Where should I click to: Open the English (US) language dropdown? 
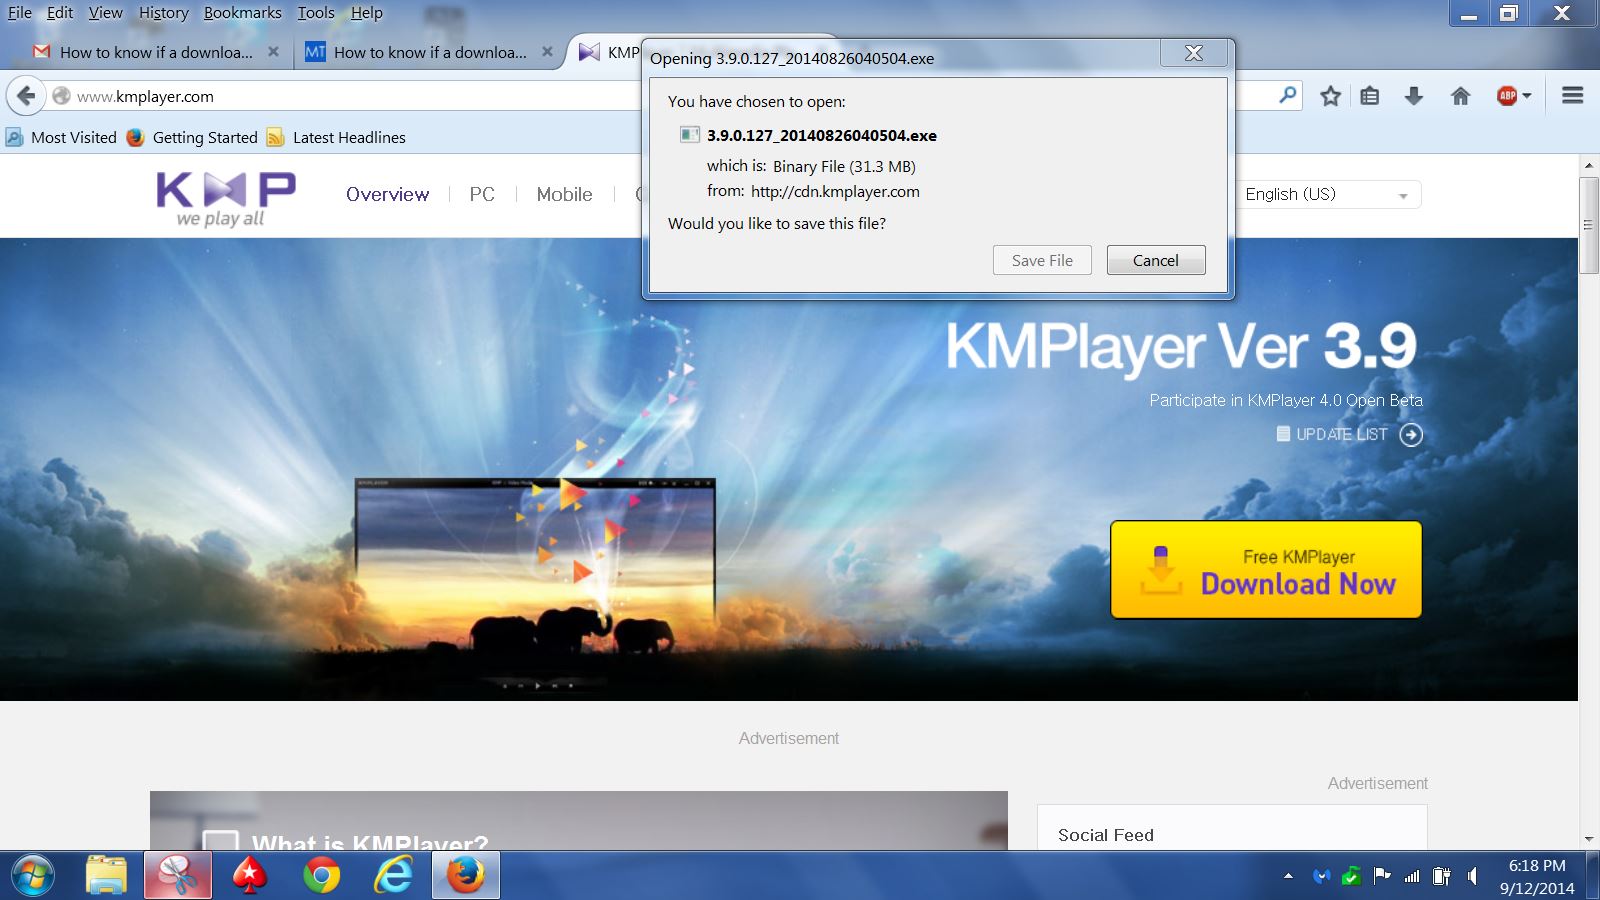[x=1326, y=194]
